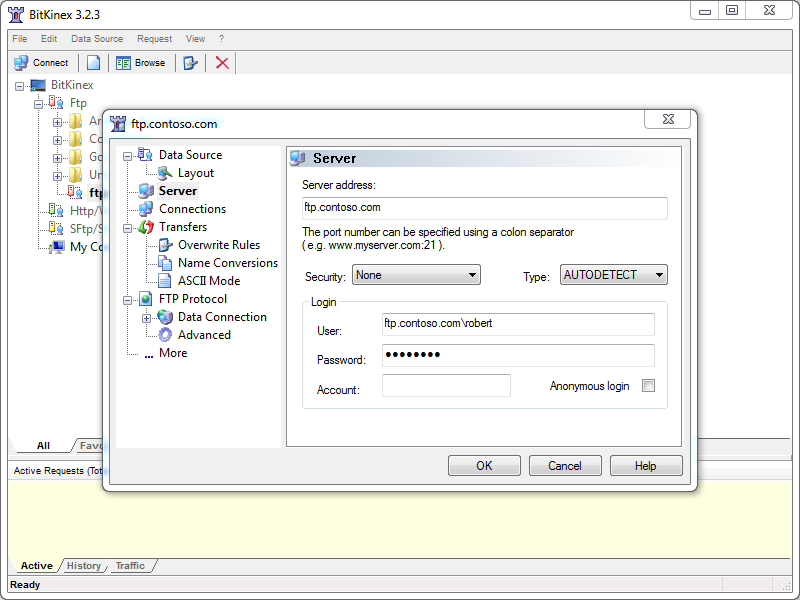800x600 pixels.
Task: Click the Password field
Action: 518,356
